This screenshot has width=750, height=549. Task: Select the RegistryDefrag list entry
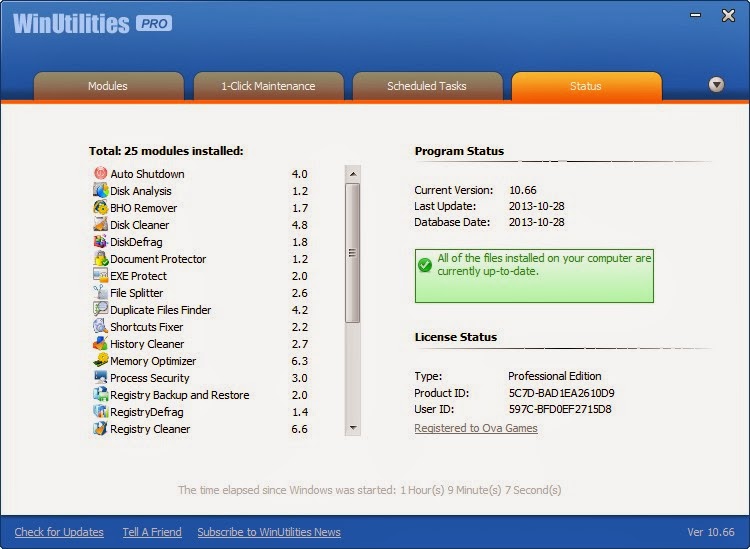(x=146, y=412)
